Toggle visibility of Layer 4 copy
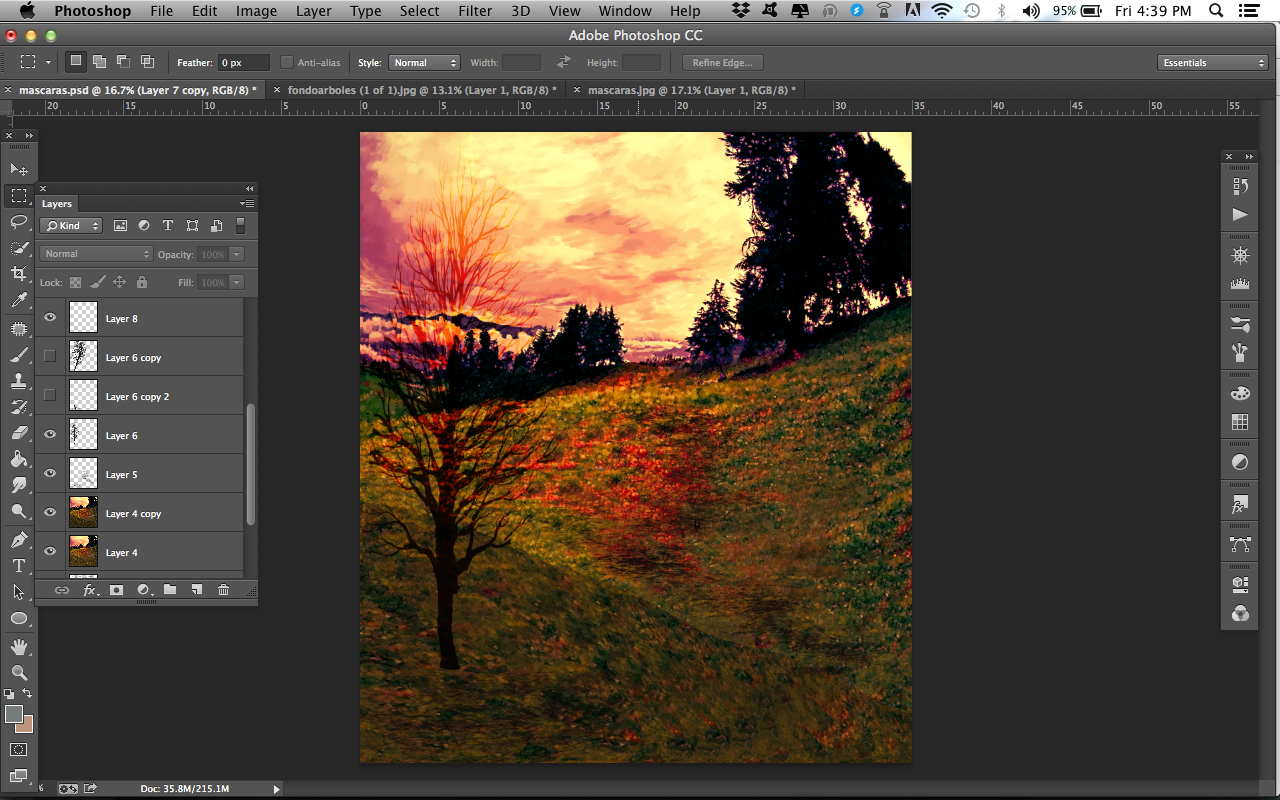The width and height of the screenshot is (1280, 800). click(50, 513)
